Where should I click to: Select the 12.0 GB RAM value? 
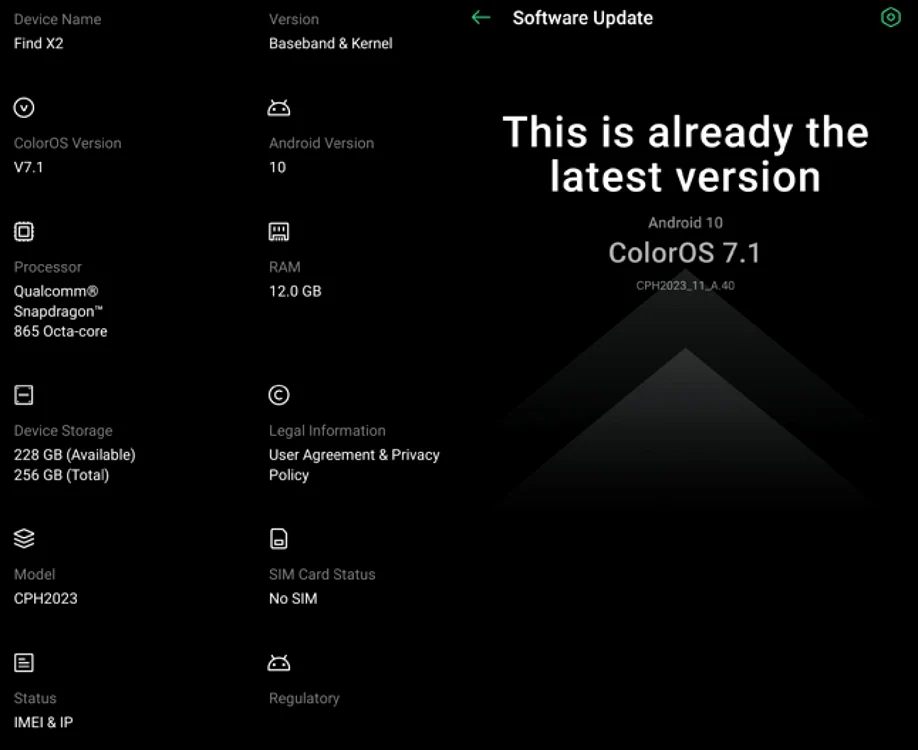coord(295,291)
